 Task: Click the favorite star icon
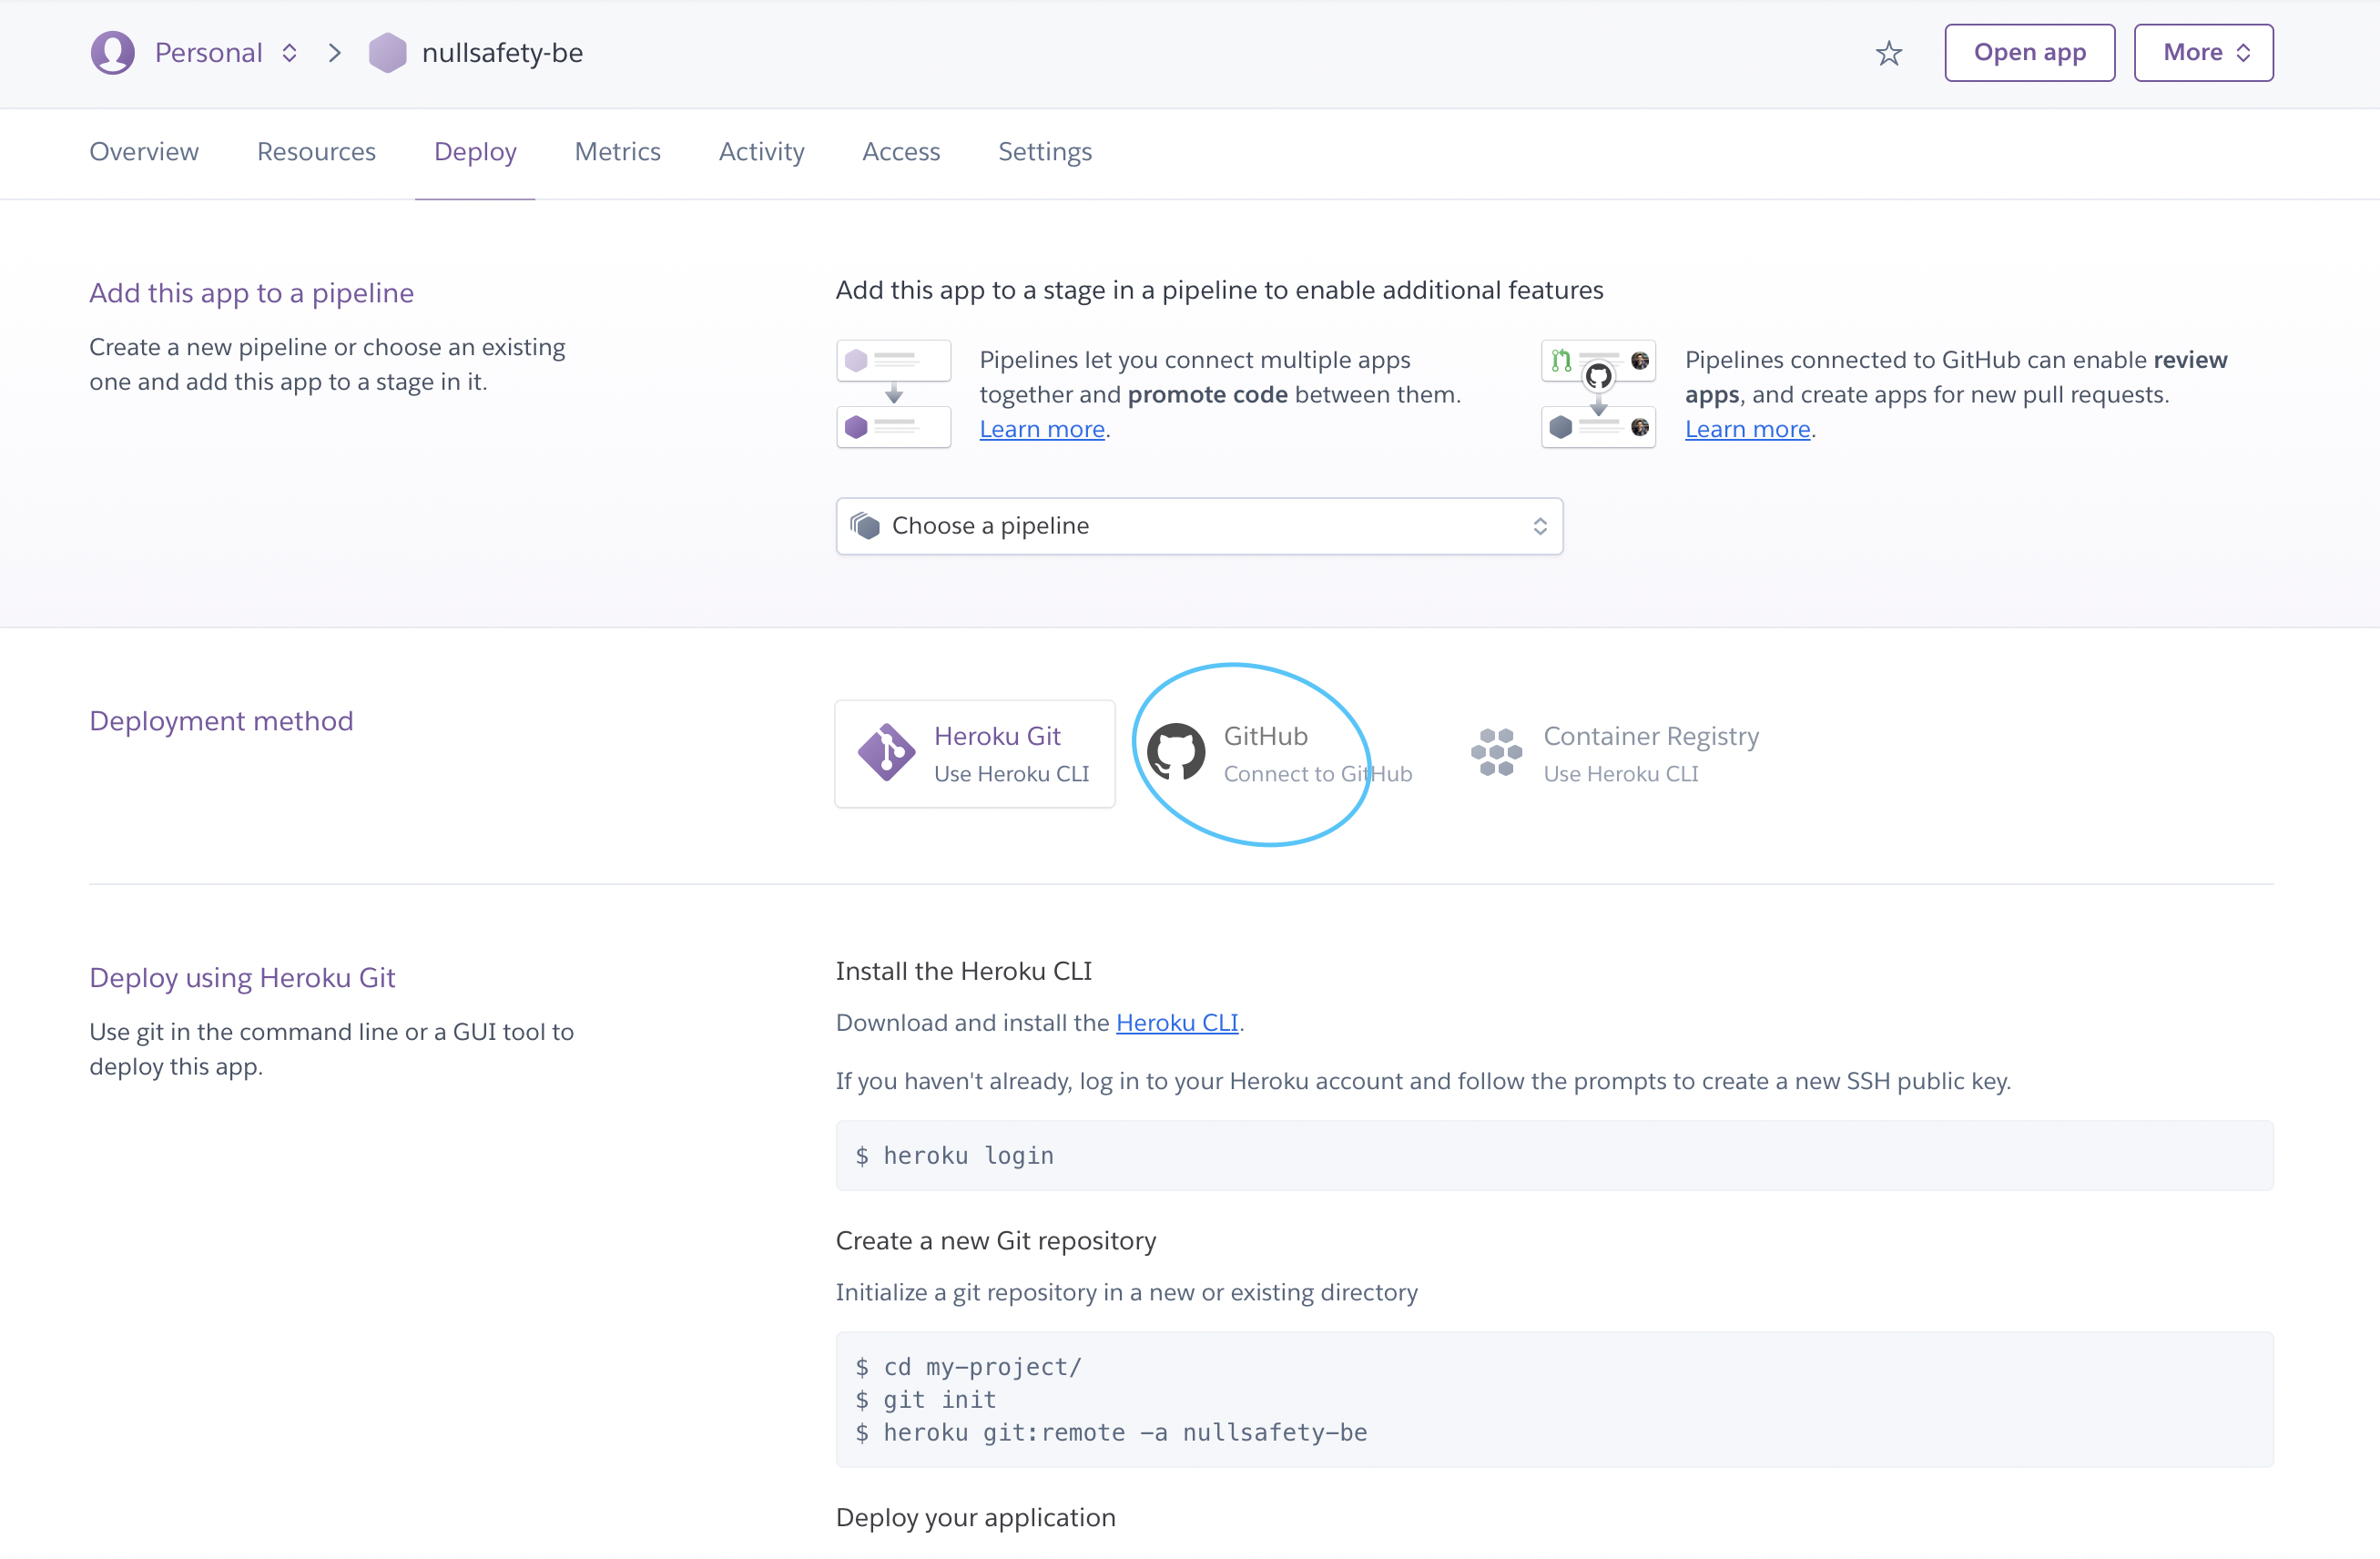point(1888,53)
